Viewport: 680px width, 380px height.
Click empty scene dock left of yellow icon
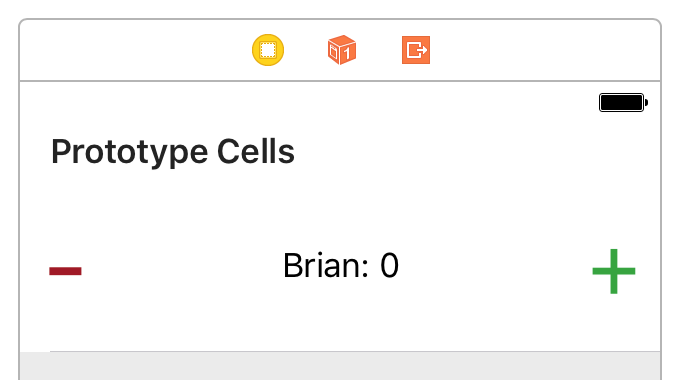click(134, 50)
